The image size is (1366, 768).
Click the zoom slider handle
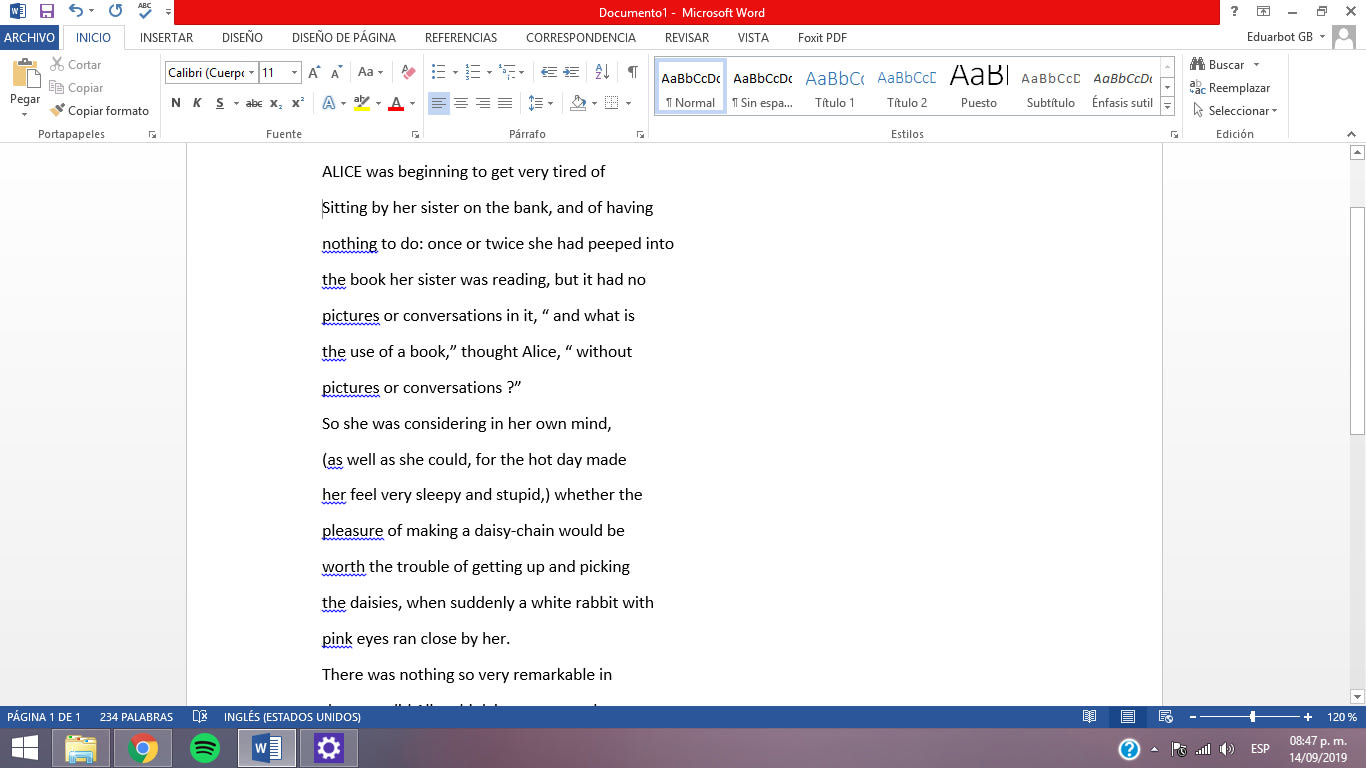pyautogui.click(x=1252, y=717)
